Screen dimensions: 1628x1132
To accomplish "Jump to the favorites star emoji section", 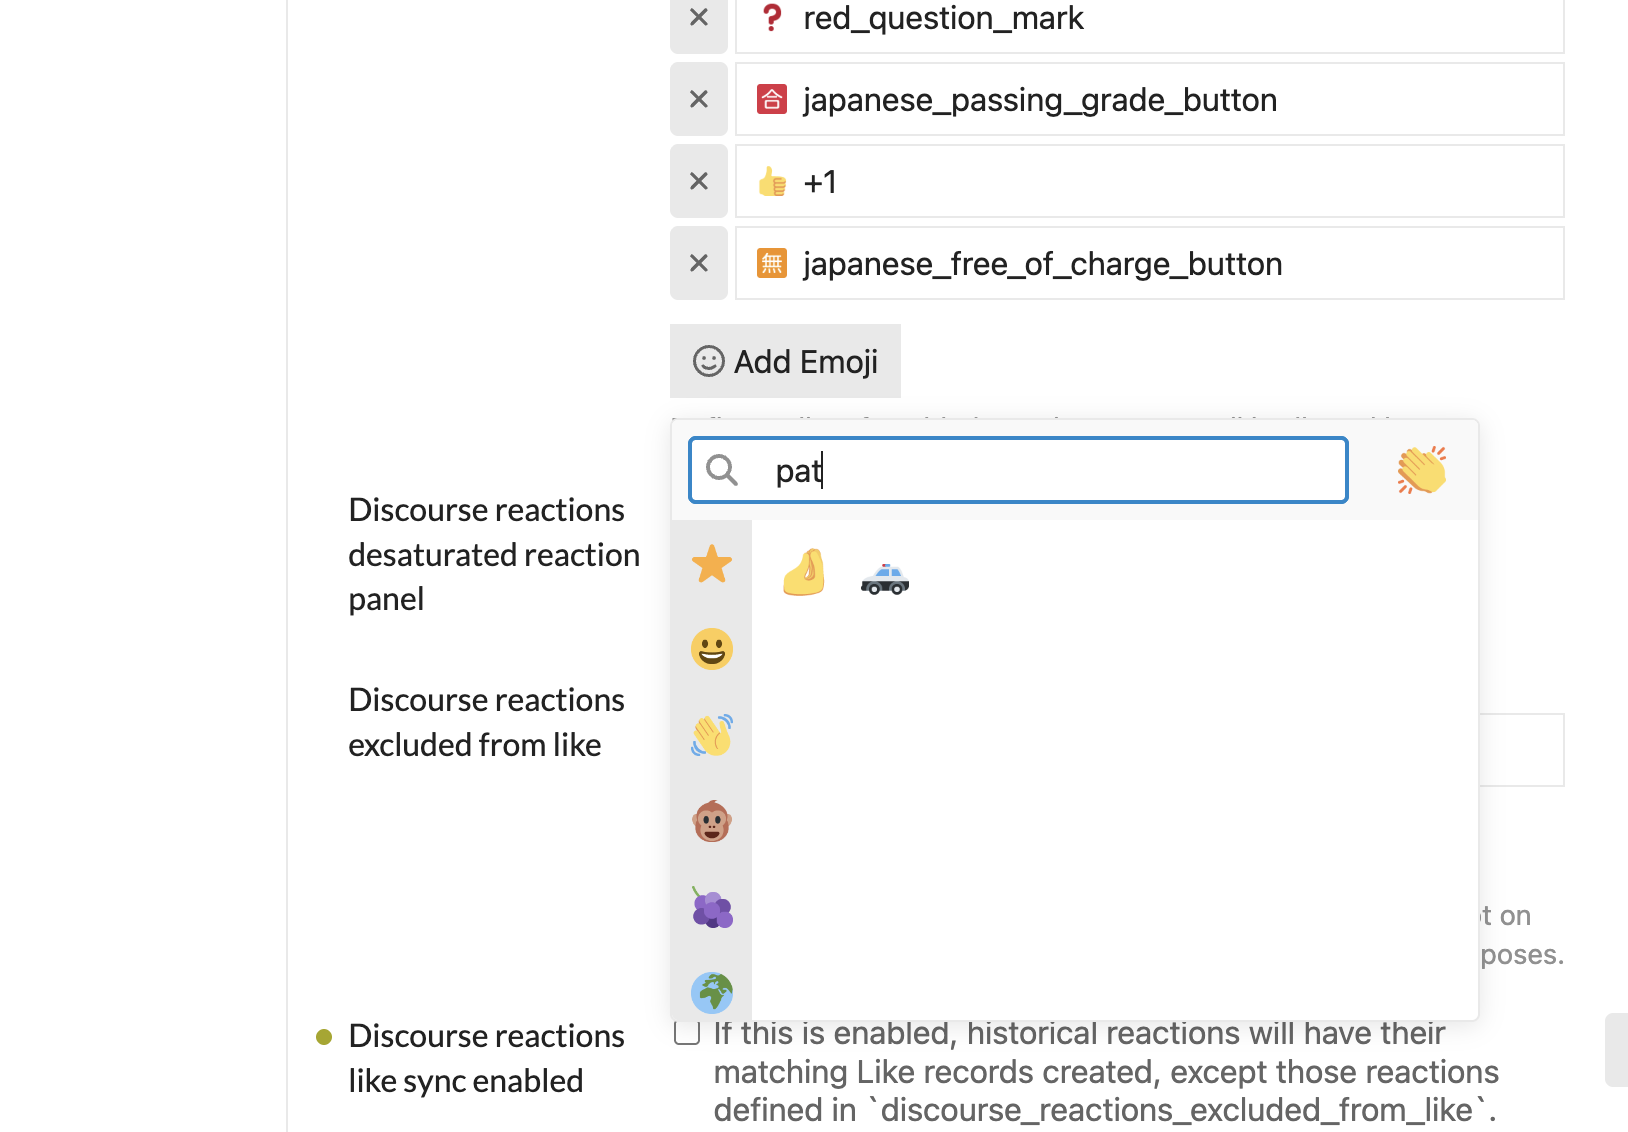I will pyautogui.click(x=712, y=564).
